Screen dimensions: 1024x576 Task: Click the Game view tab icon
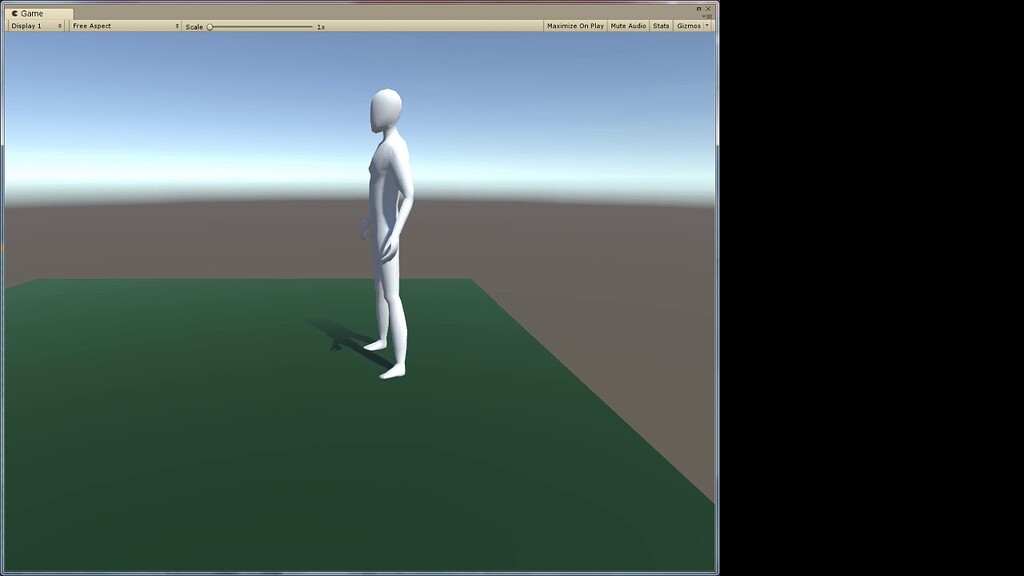(x=13, y=12)
